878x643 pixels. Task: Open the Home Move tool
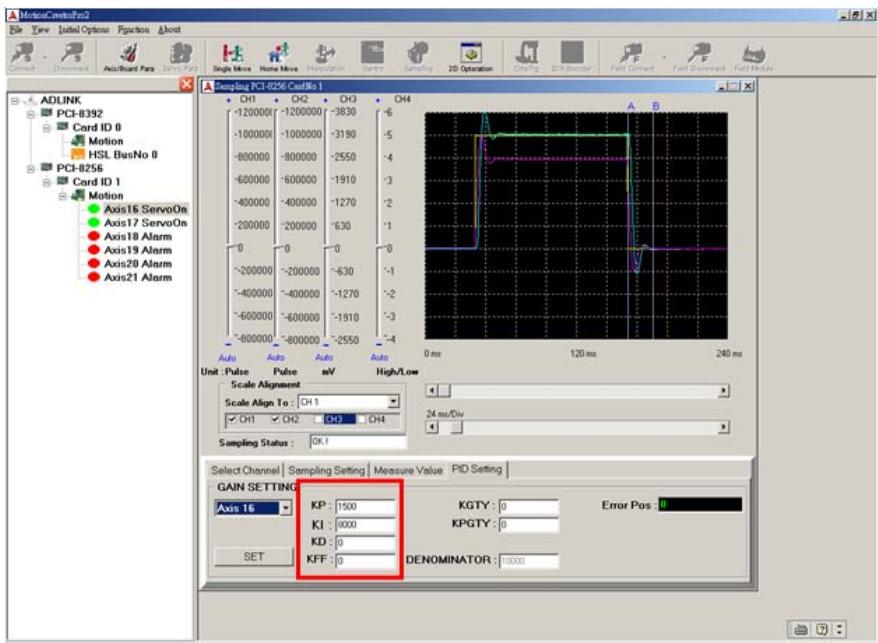click(278, 57)
